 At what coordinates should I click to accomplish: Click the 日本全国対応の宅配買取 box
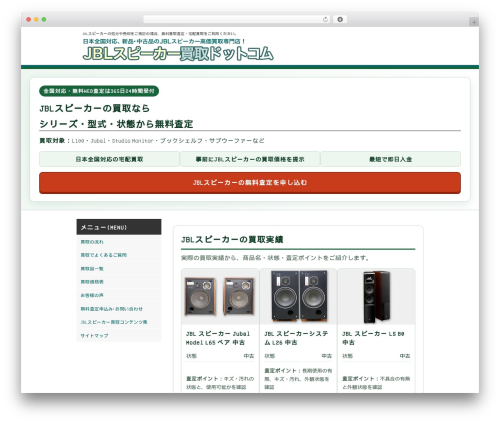[109, 159]
